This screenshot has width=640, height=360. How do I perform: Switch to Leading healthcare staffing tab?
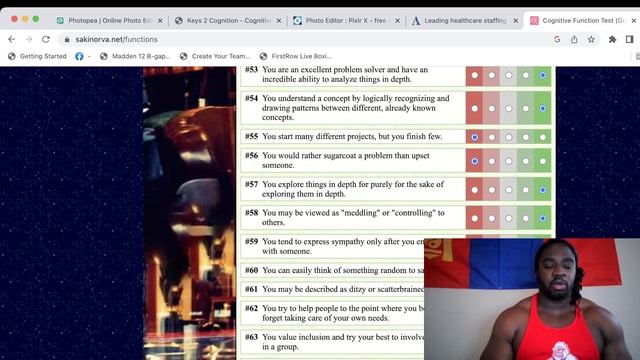click(464, 20)
